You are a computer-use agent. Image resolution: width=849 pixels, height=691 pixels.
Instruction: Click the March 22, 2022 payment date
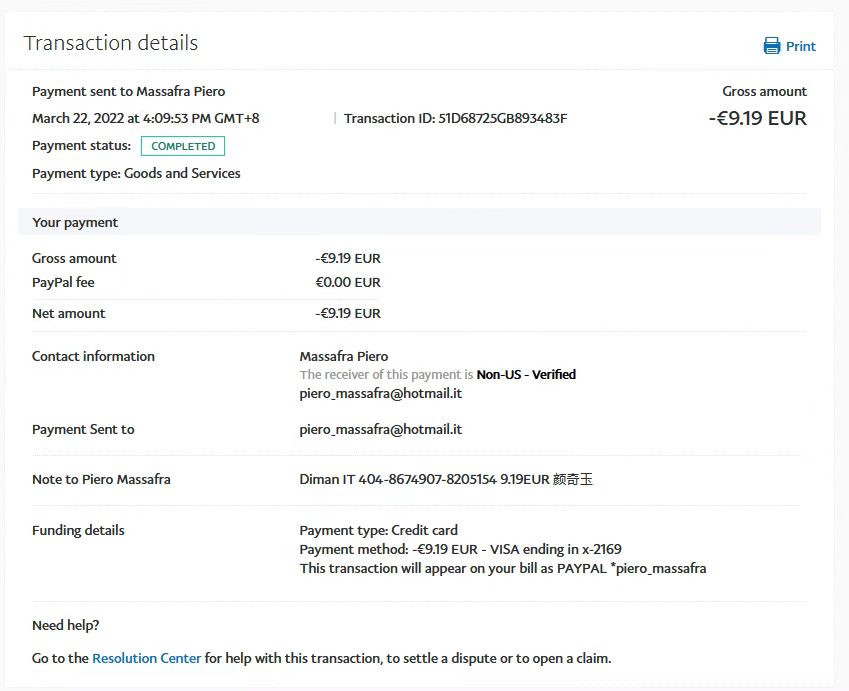[145, 118]
